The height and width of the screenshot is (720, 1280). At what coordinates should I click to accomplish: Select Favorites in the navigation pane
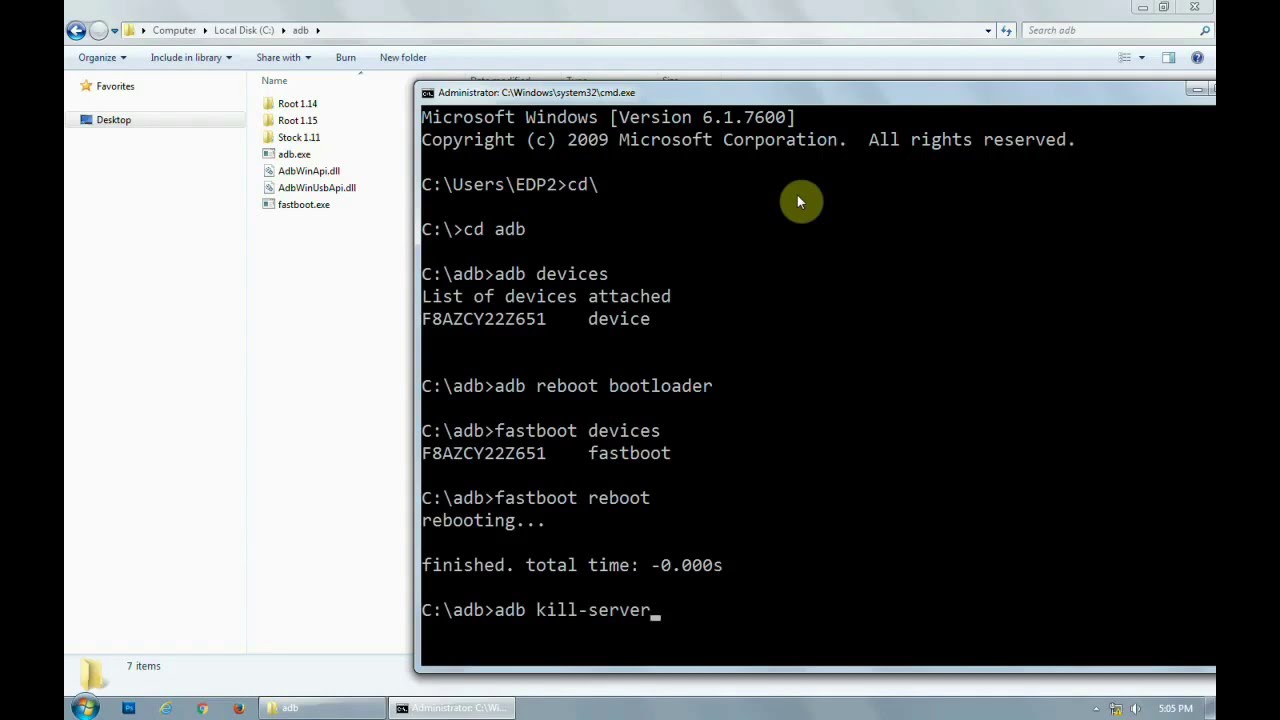point(115,86)
